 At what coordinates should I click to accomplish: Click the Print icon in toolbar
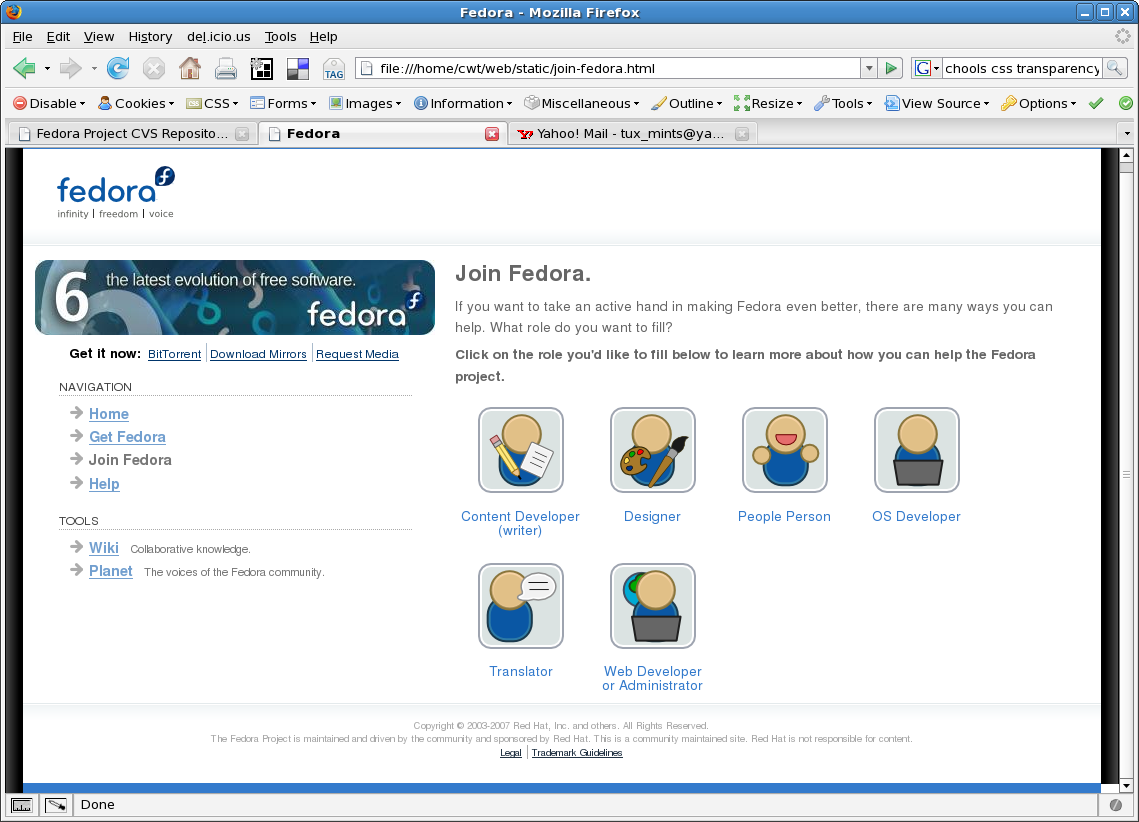click(x=226, y=68)
